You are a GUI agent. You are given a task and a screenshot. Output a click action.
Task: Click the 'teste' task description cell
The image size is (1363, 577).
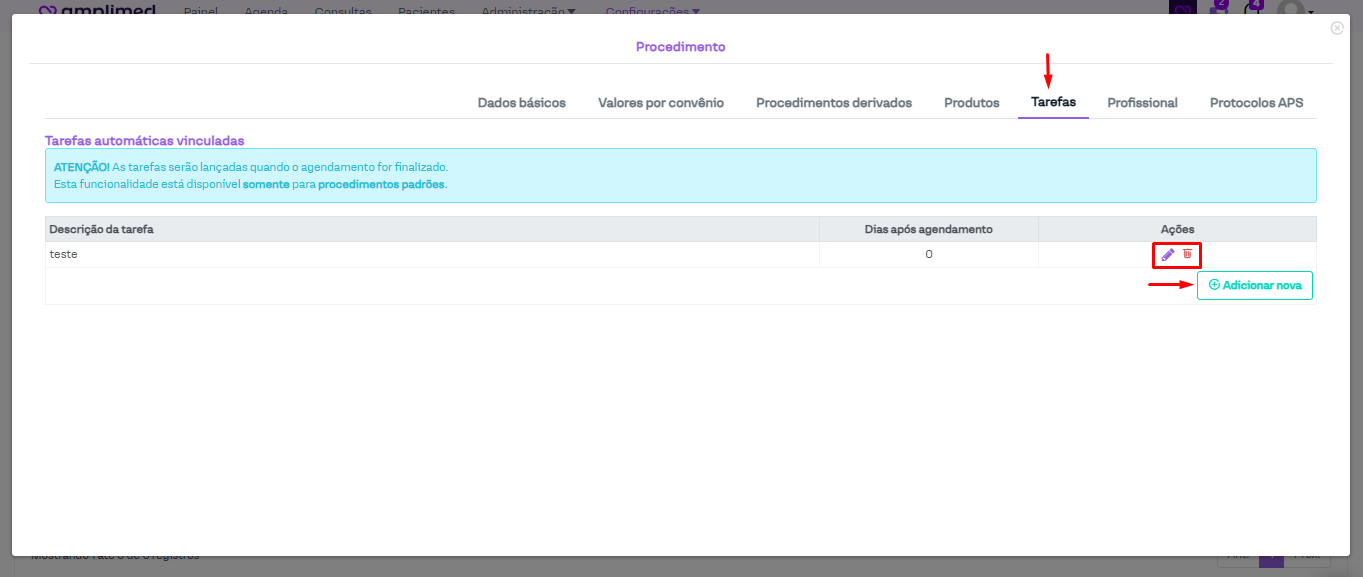64,254
